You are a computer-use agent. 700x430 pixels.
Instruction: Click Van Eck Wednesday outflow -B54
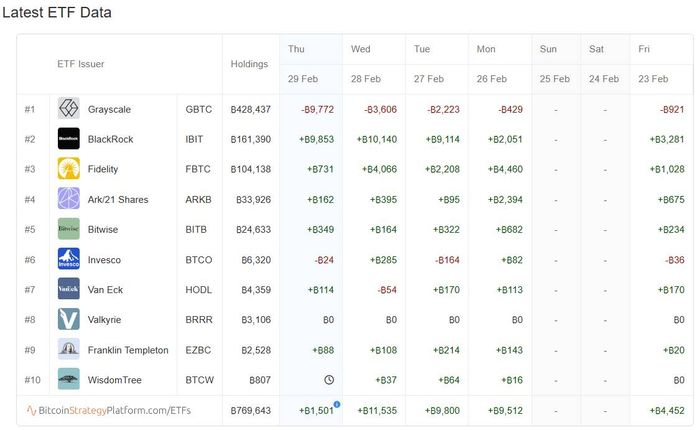[x=387, y=290]
